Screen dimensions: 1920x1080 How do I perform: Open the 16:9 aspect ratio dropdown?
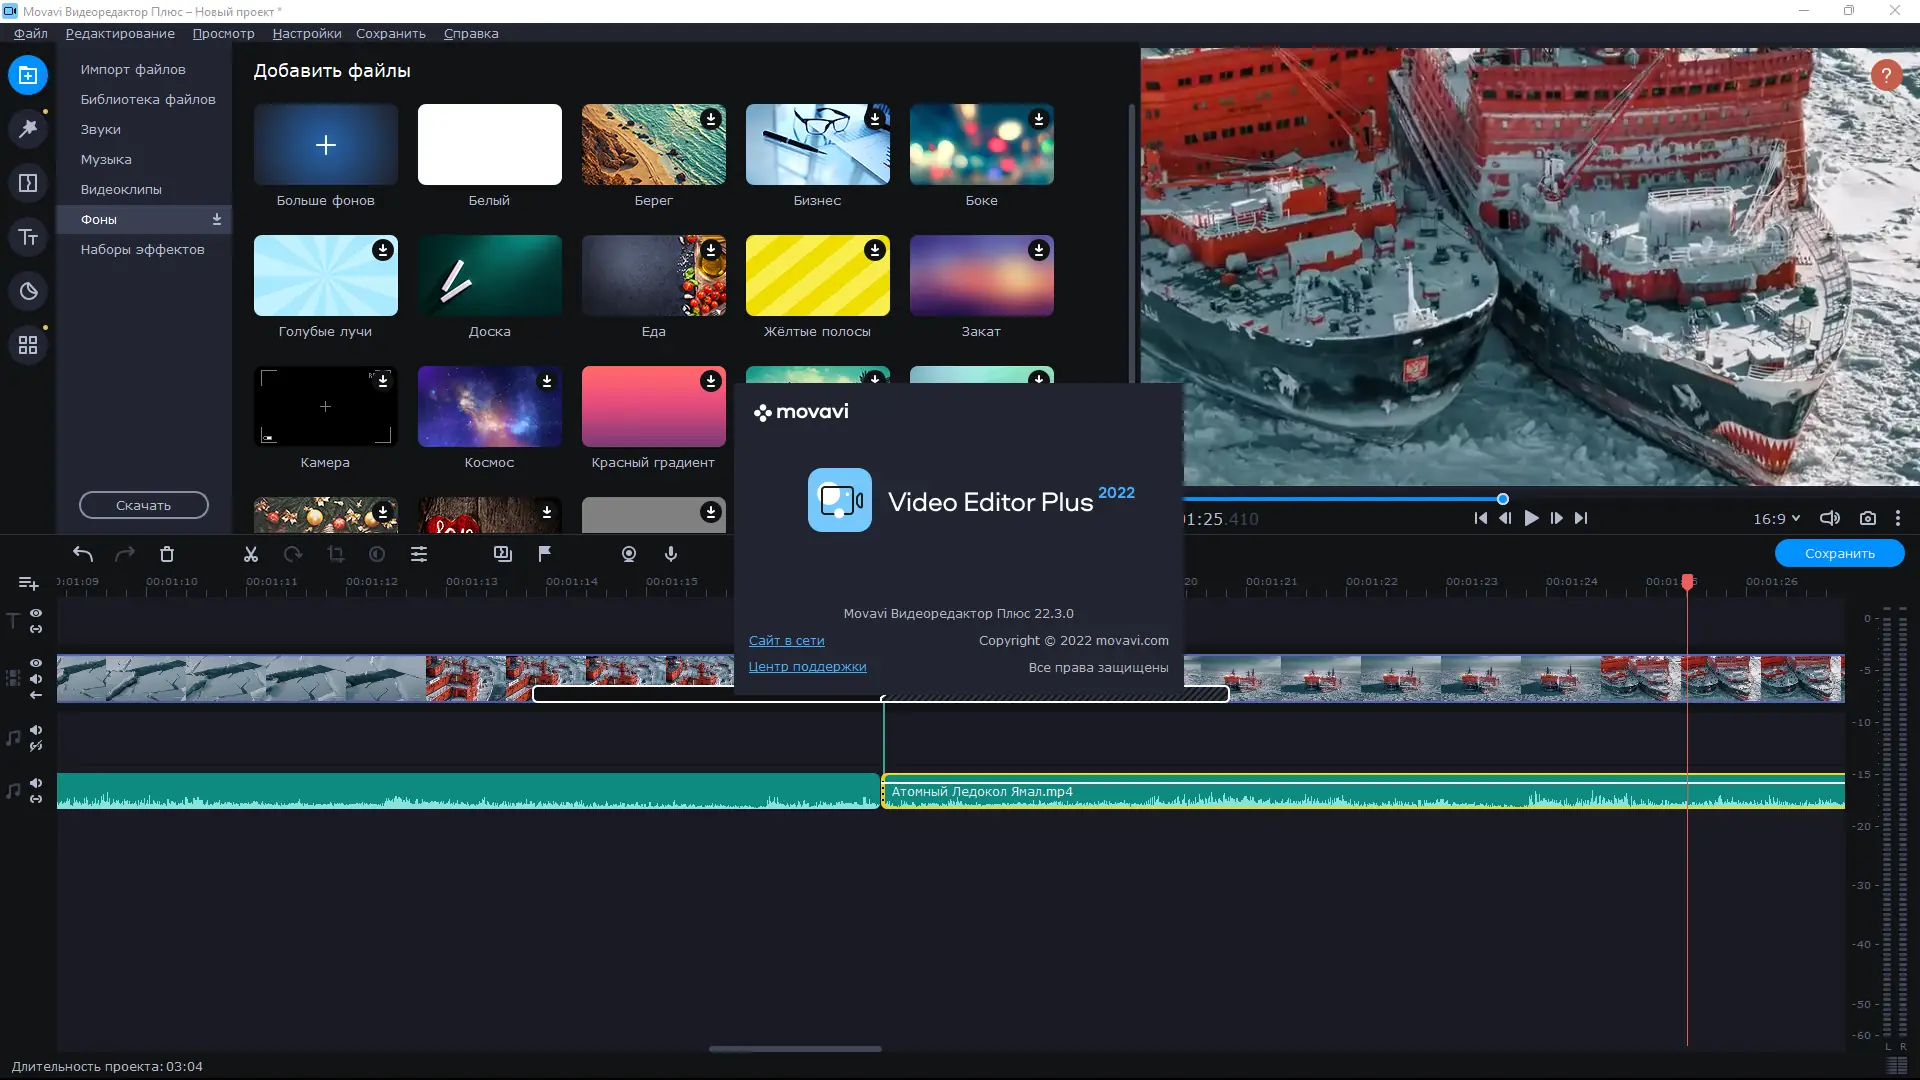(1777, 518)
